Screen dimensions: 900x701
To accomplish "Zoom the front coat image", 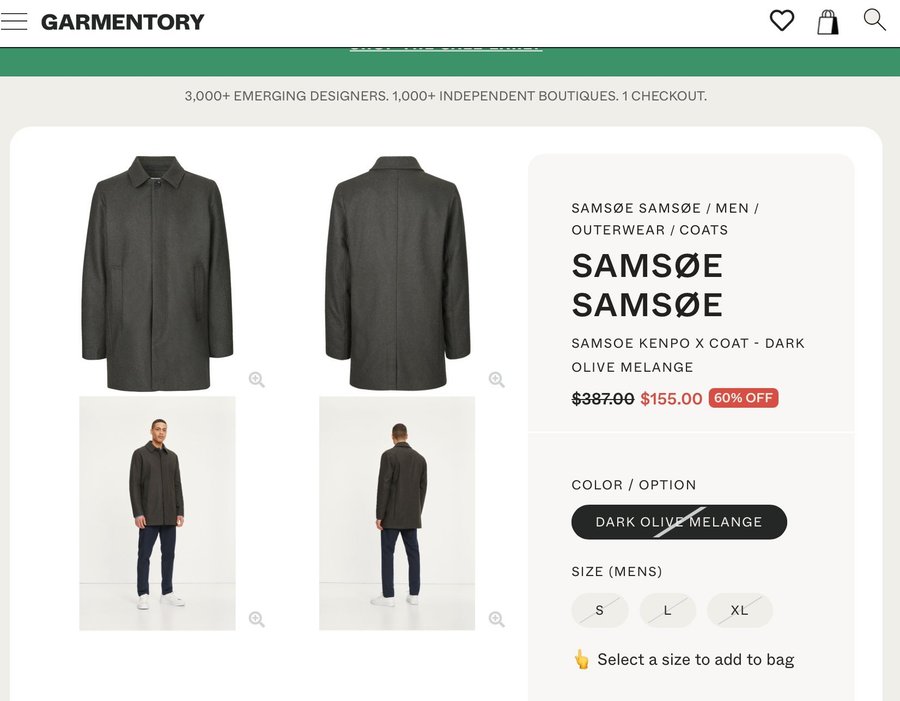I will tap(257, 379).
